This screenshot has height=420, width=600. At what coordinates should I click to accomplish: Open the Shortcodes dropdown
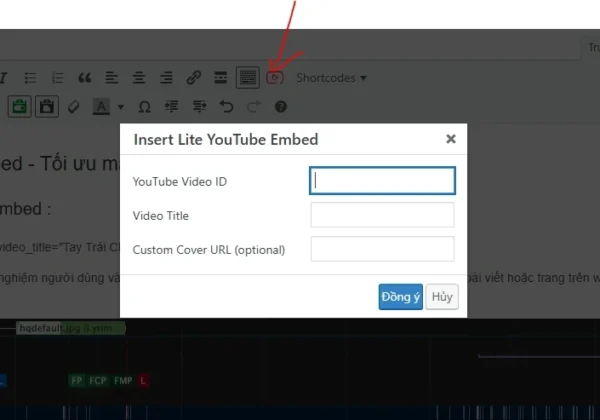pos(331,78)
